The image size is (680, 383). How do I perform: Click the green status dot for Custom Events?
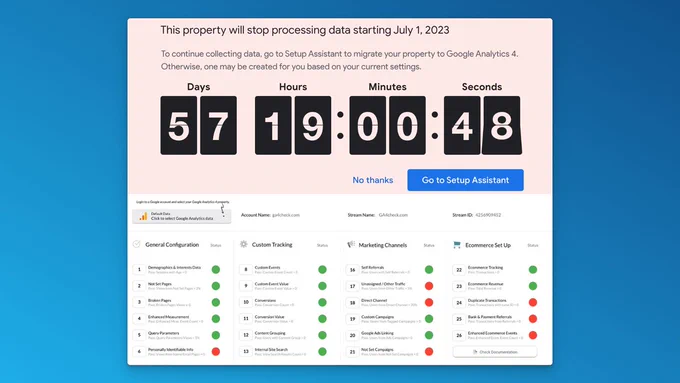[x=322, y=269]
